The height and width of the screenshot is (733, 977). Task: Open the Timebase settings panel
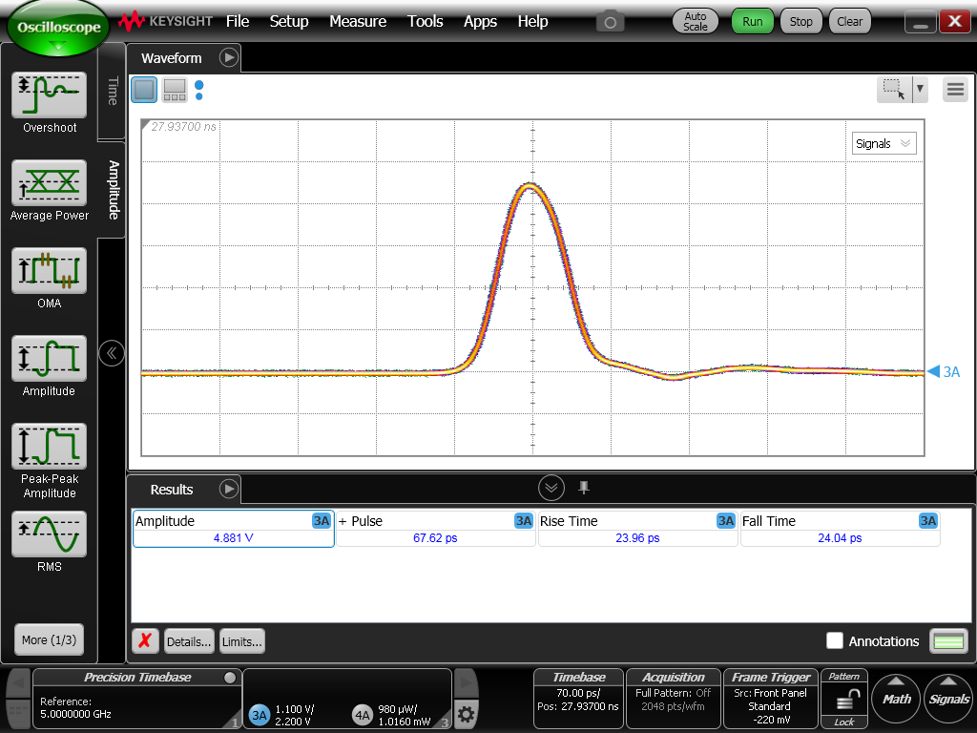tap(579, 698)
